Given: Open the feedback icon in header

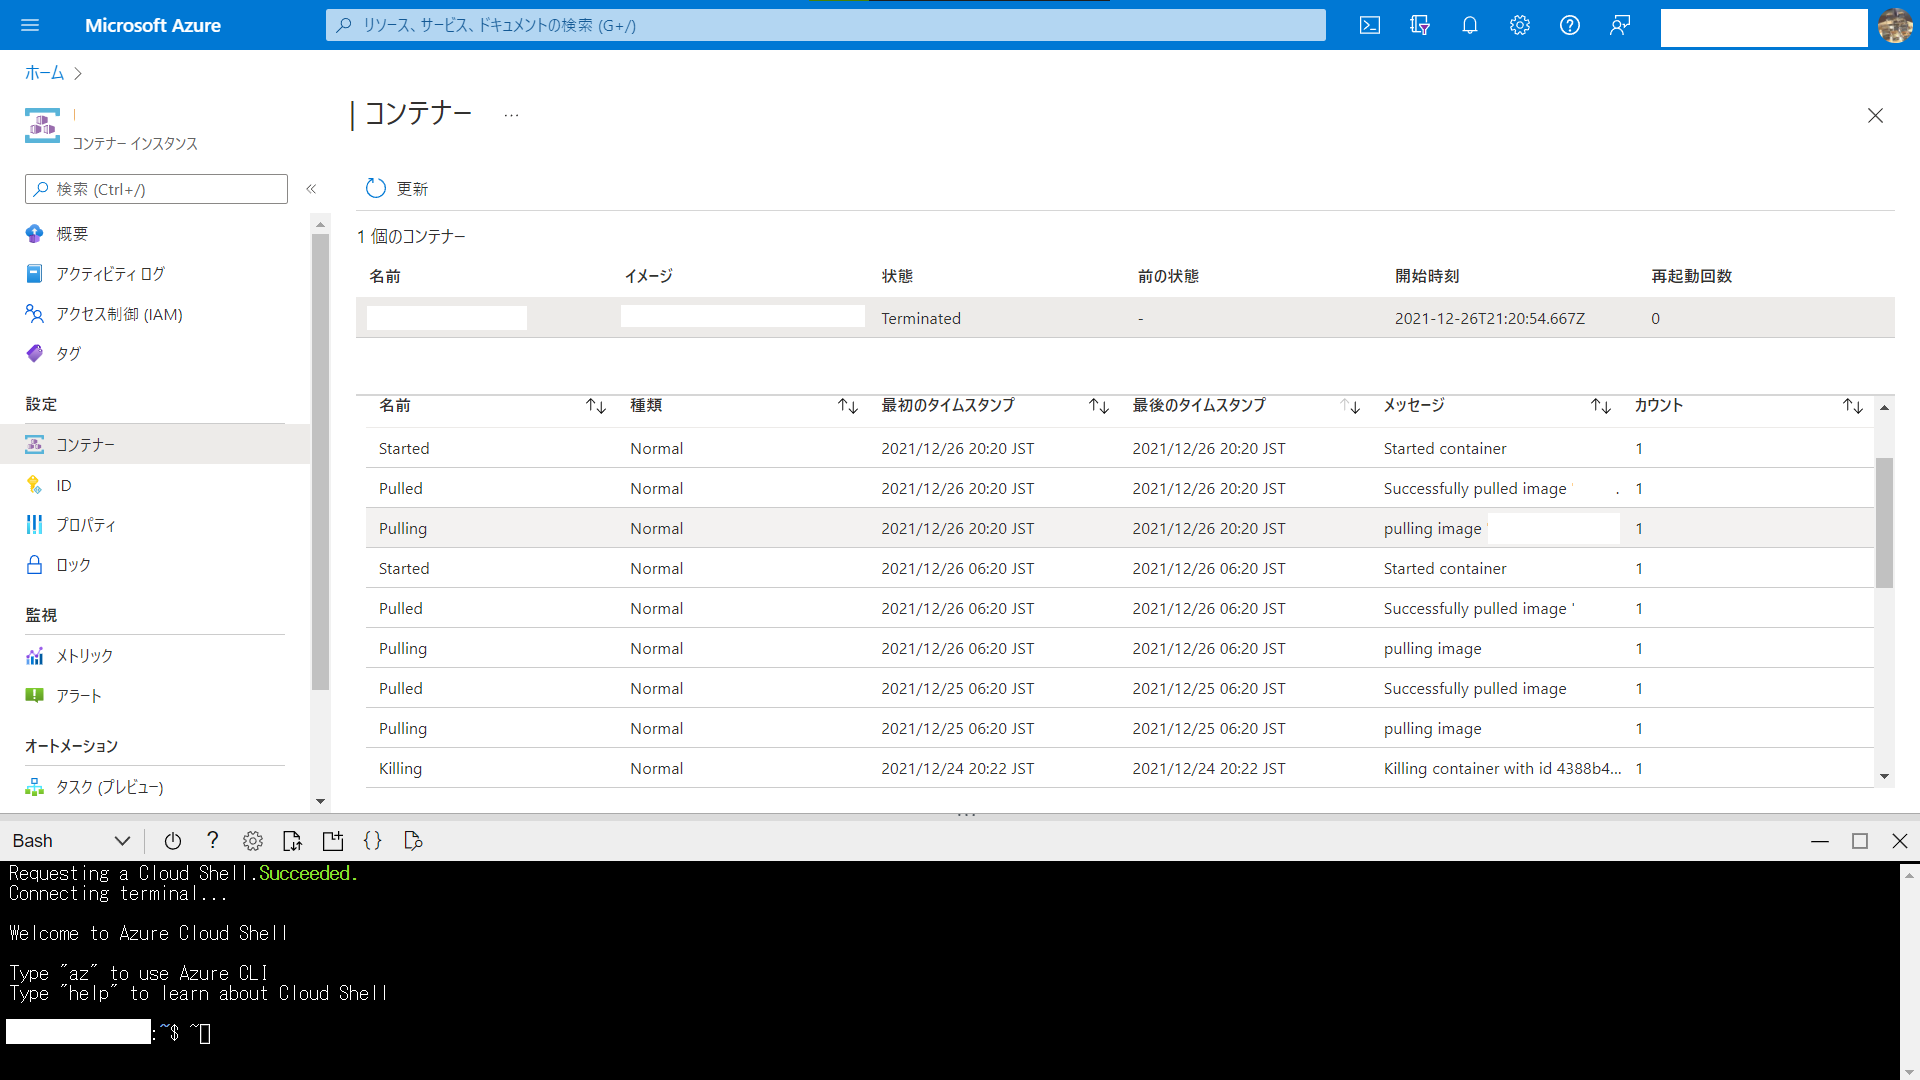Looking at the screenshot, I should (x=1620, y=25).
